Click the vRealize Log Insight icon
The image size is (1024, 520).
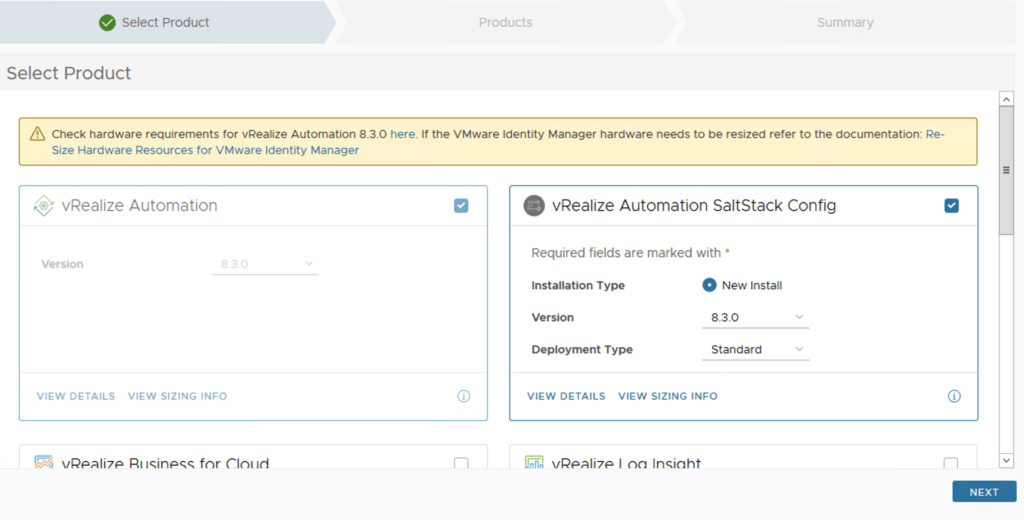[x=534, y=463]
